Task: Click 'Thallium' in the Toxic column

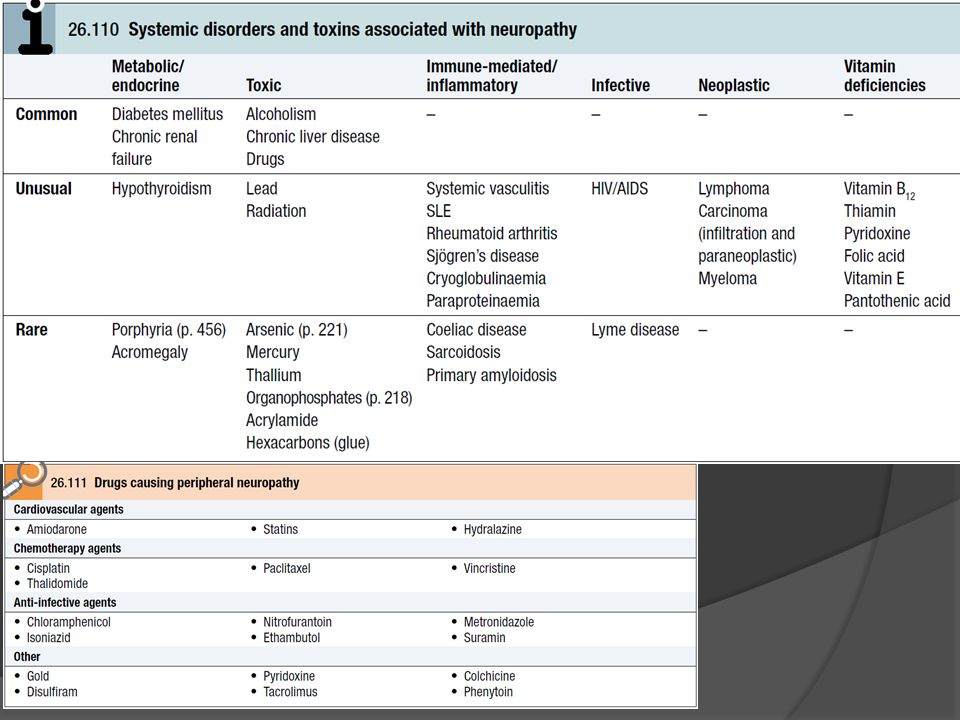Action: pyautogui.click(x=274, y=375)
